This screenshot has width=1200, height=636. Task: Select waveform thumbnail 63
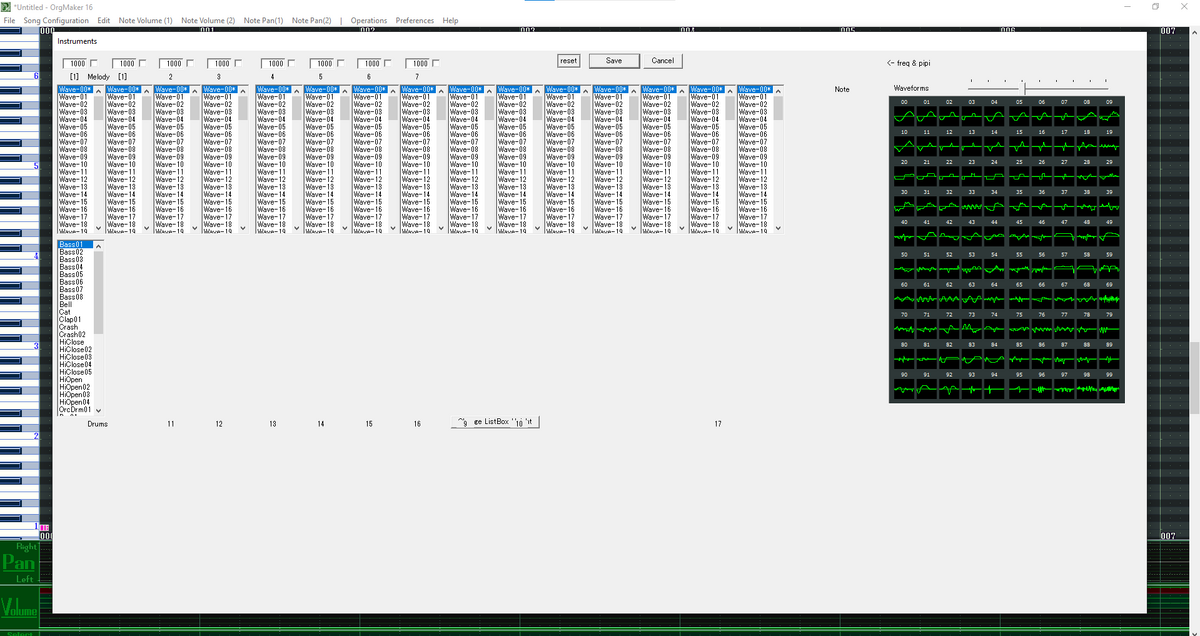[973, 297]
